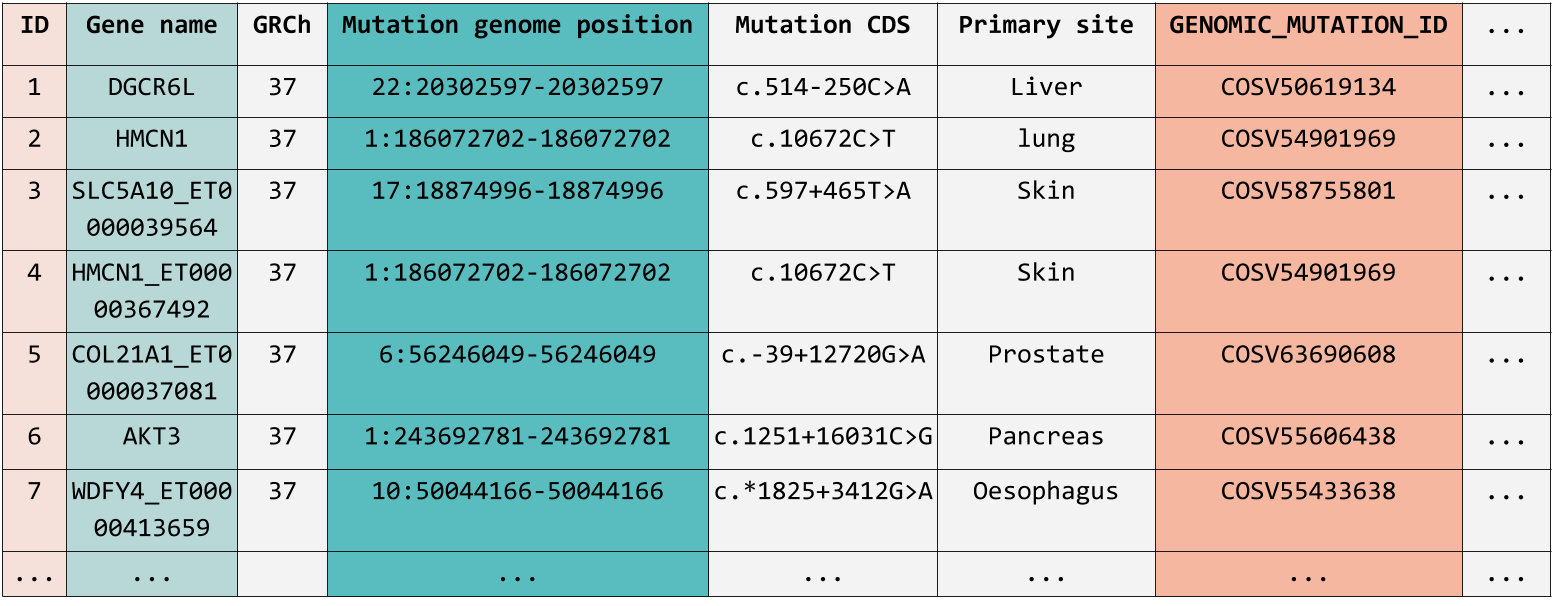The width and height of the screenshot is (1557, 606).
Task: Click the Liver primary site cell
Action: point(1046,88)
